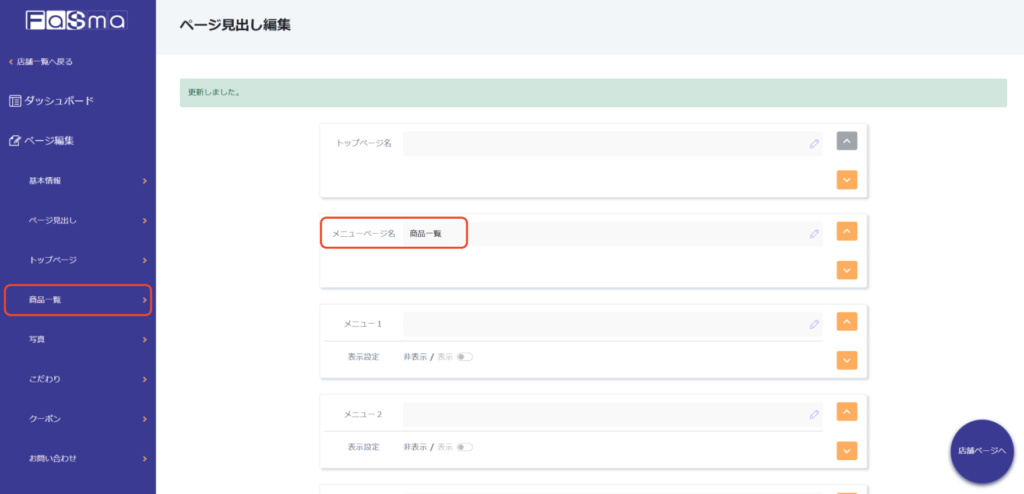The height and width of the screenshot is (494, 1024).
Task: Move トップページ名 card down with arrow
Action: (847, 180)
